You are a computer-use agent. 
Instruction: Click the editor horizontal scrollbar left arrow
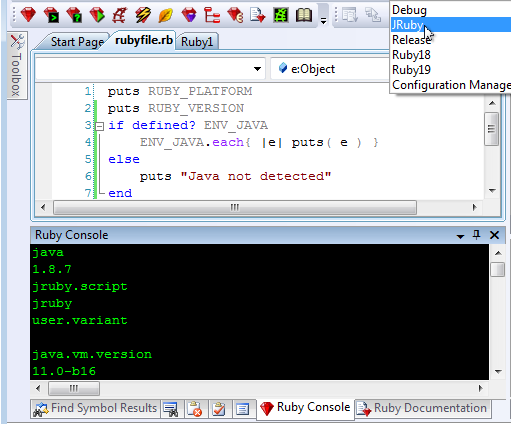(x=43, y=207)
